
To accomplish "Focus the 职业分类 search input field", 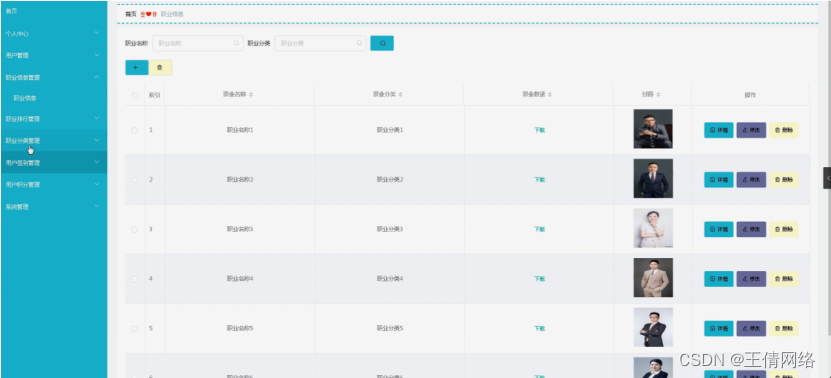I will point(321,43).
